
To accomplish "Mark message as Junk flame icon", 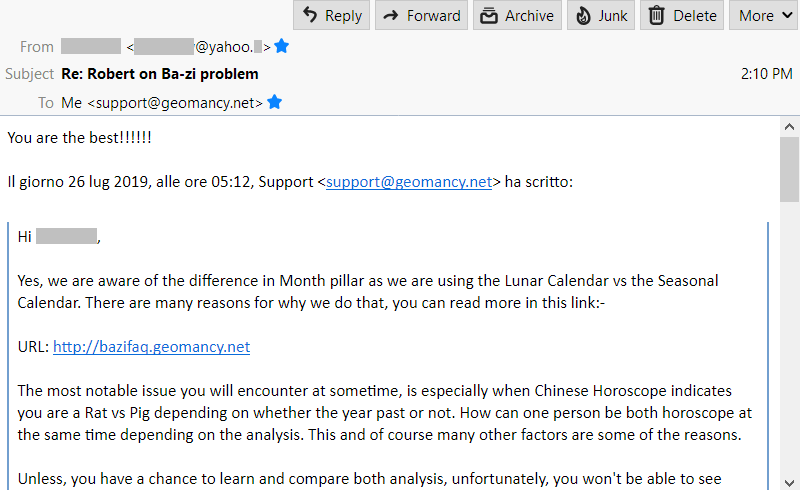I will (x=584, y=15).
